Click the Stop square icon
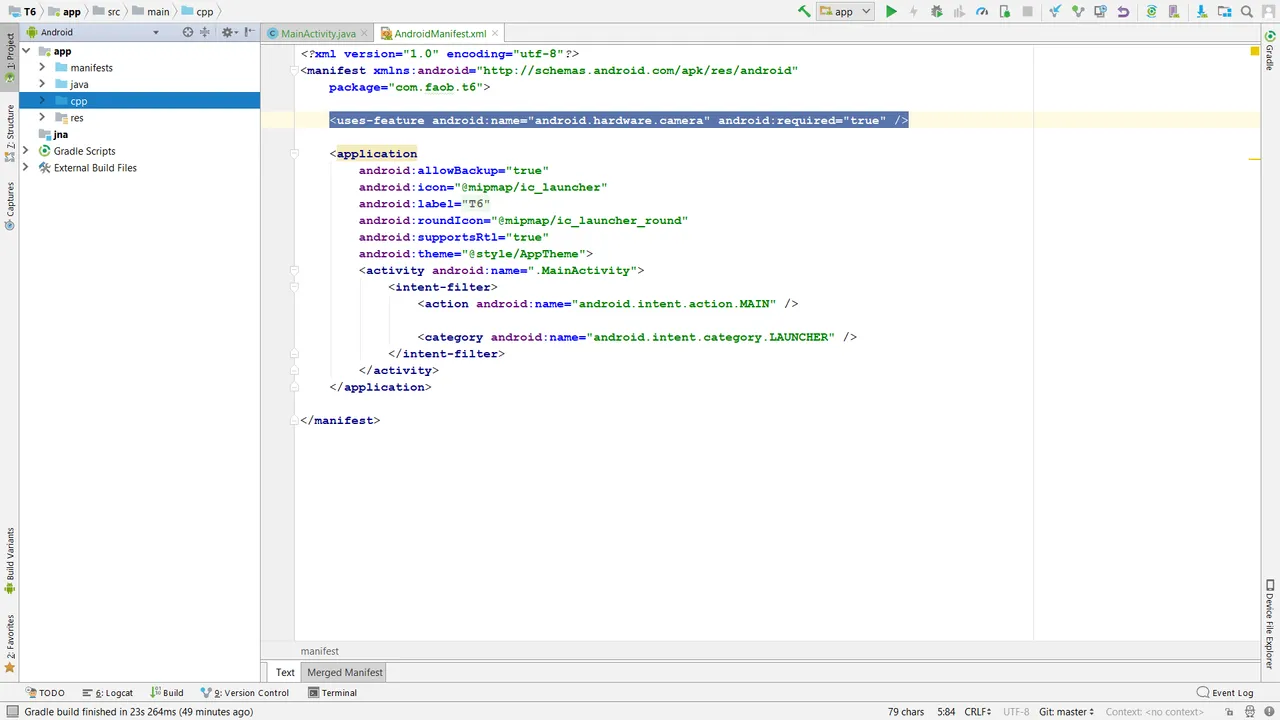The height and width of the screenshot is (720, 1280). 1027,12
